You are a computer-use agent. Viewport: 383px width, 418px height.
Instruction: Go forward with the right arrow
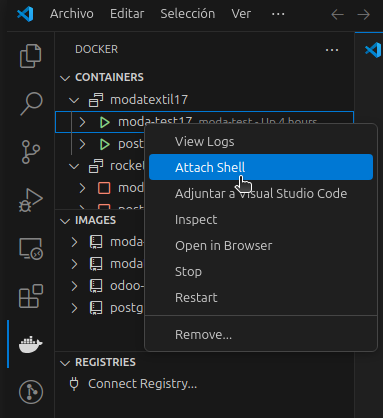(363, 14)
